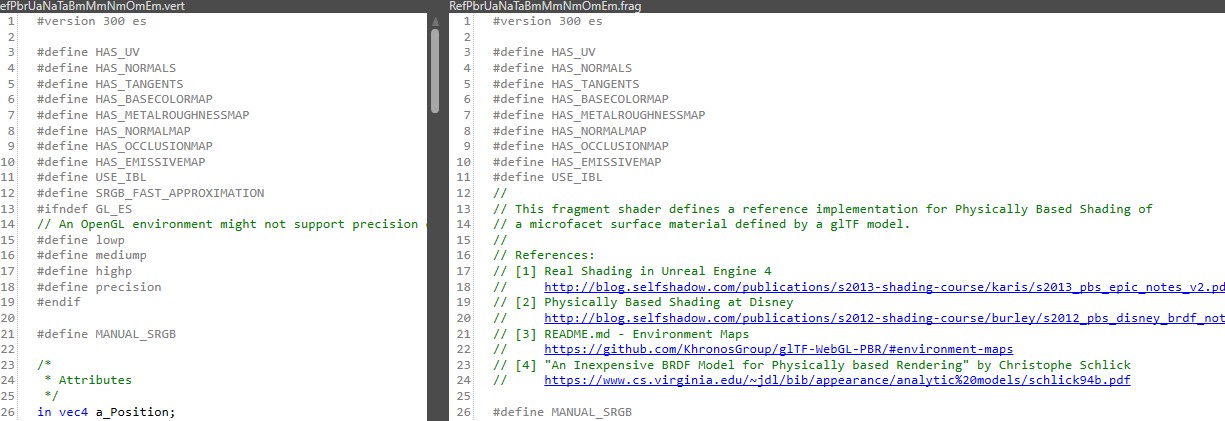The width and height of the screenshot is (1225, 421).
Task: Open the KhronosGroup glTF-WebGL-PBR environment-maps link
Action: [x=778, y=349]
